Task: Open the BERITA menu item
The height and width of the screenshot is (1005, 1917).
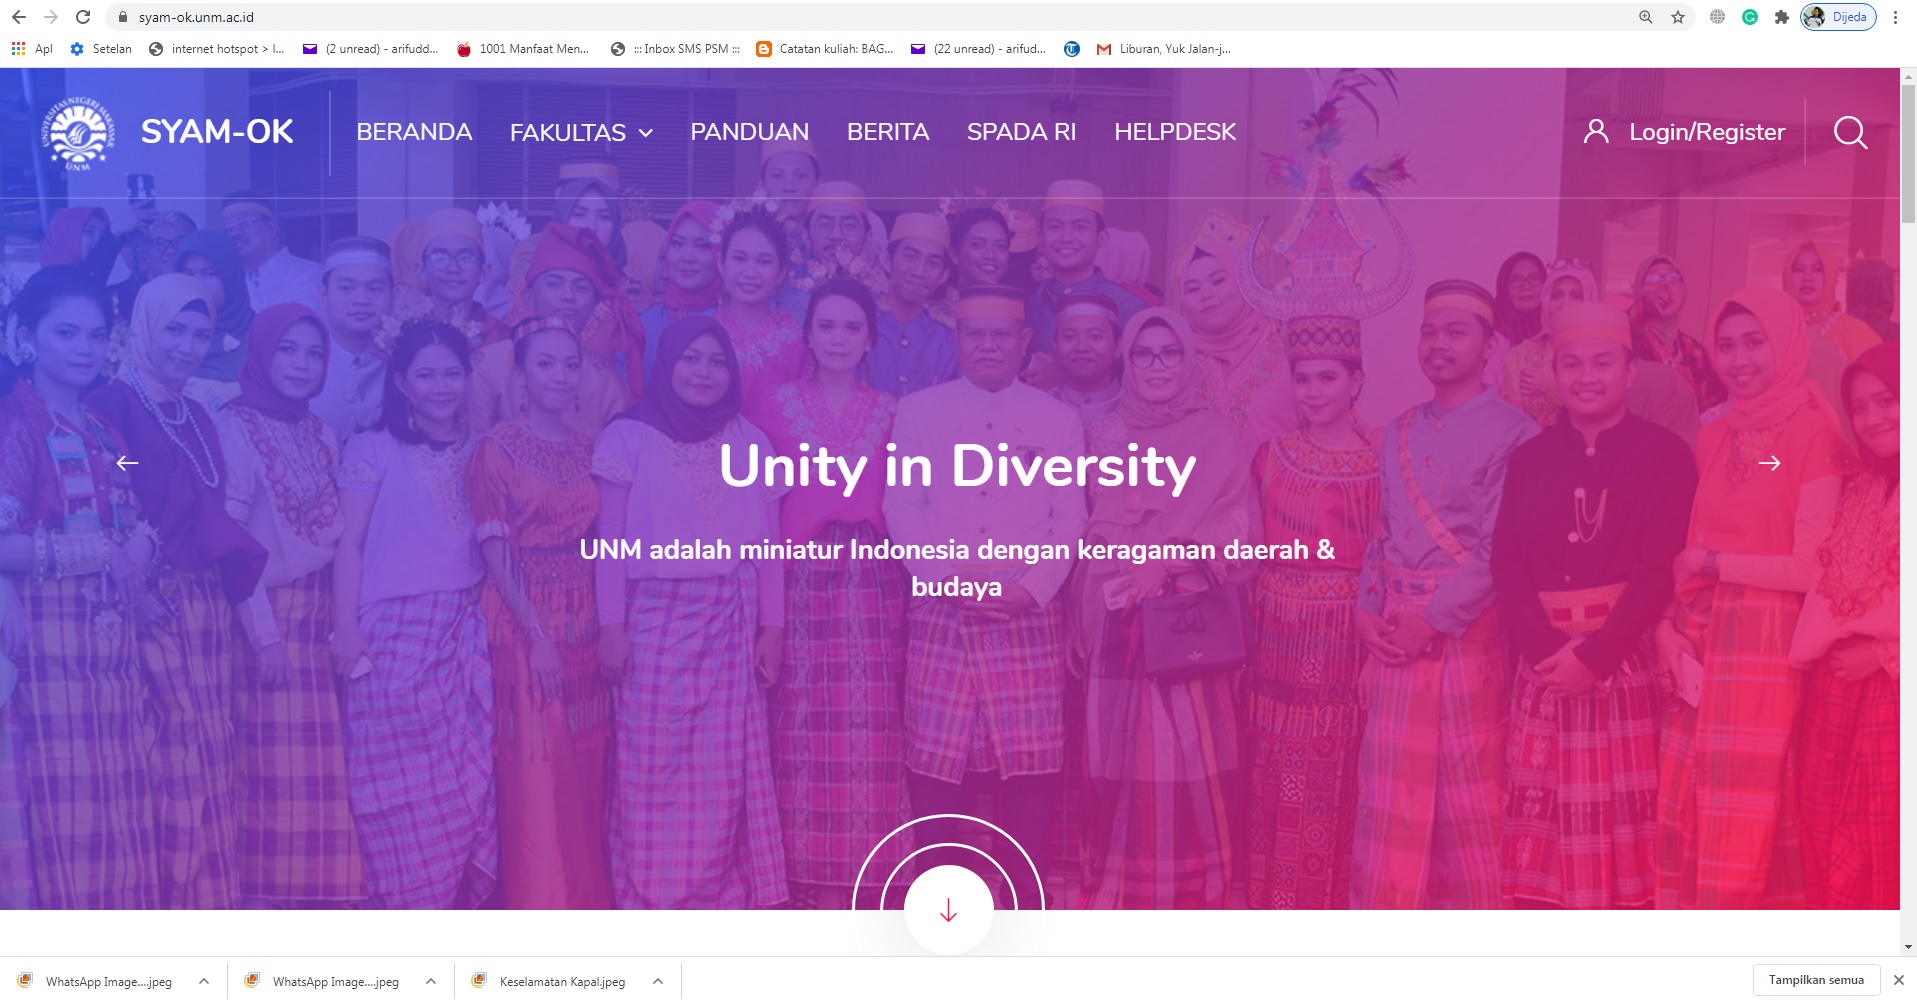Action: tap(886, 131)
